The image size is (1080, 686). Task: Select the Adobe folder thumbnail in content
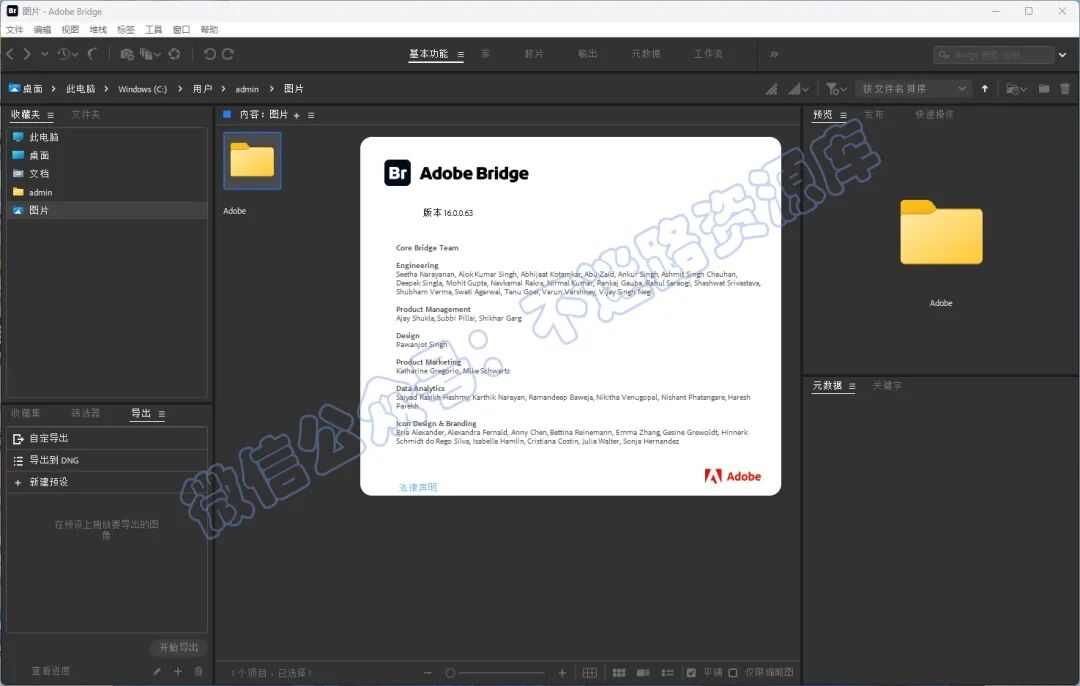click(252, 160)
